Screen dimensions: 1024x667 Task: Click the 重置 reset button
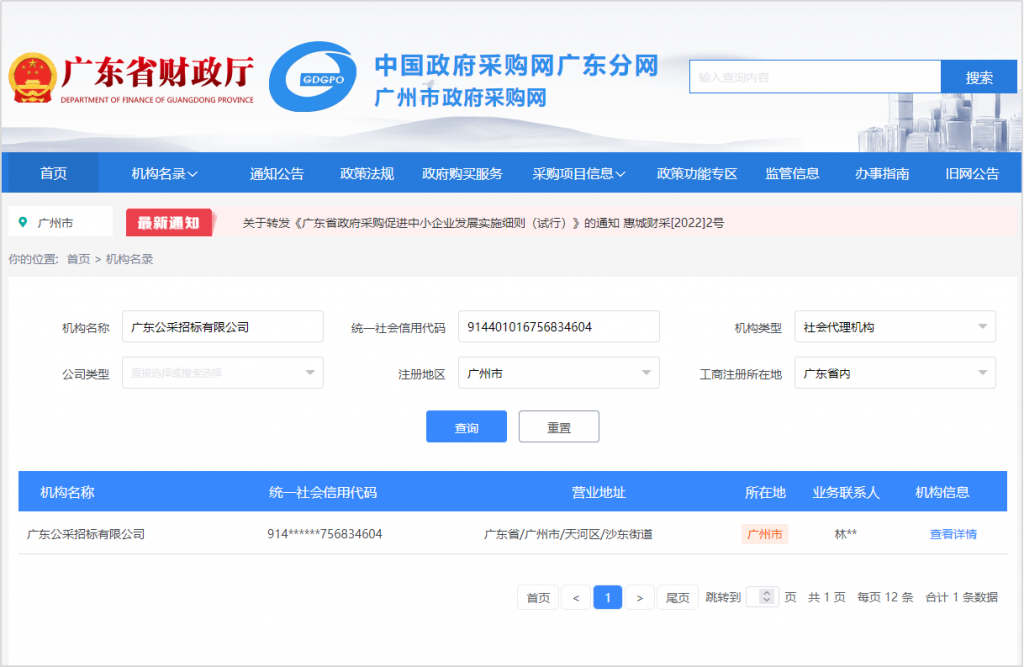558,427
